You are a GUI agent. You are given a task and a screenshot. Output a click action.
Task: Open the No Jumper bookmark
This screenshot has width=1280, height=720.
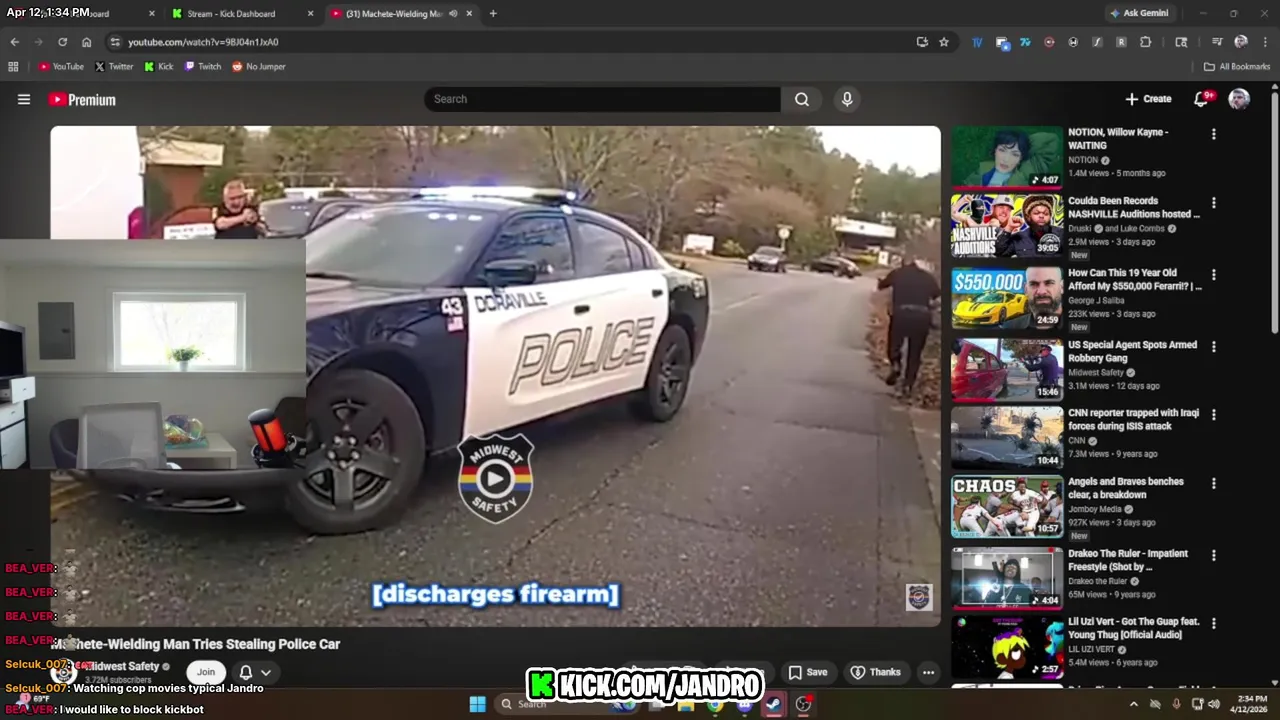[x=259, y=67]
